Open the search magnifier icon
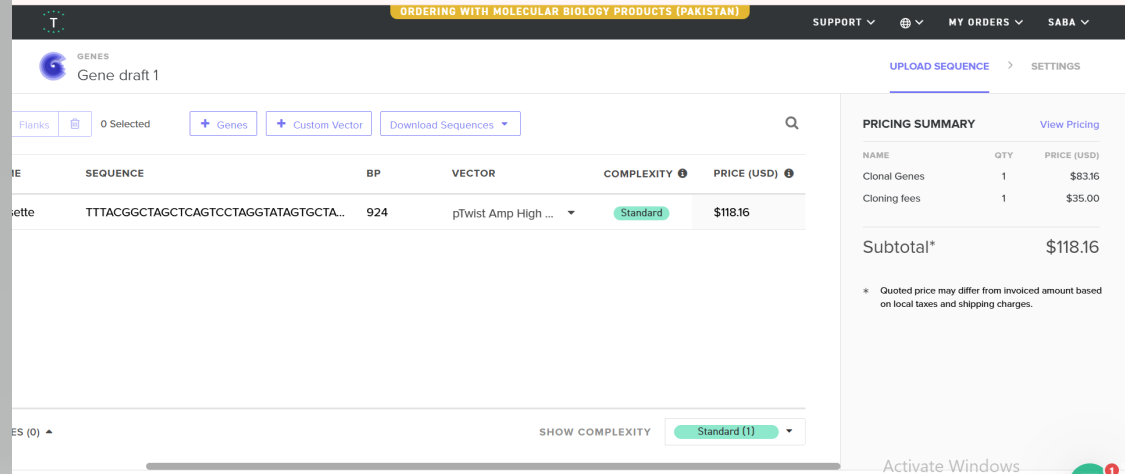The width and height of the screenshot is (1125, 474). [x=791, y=123]
